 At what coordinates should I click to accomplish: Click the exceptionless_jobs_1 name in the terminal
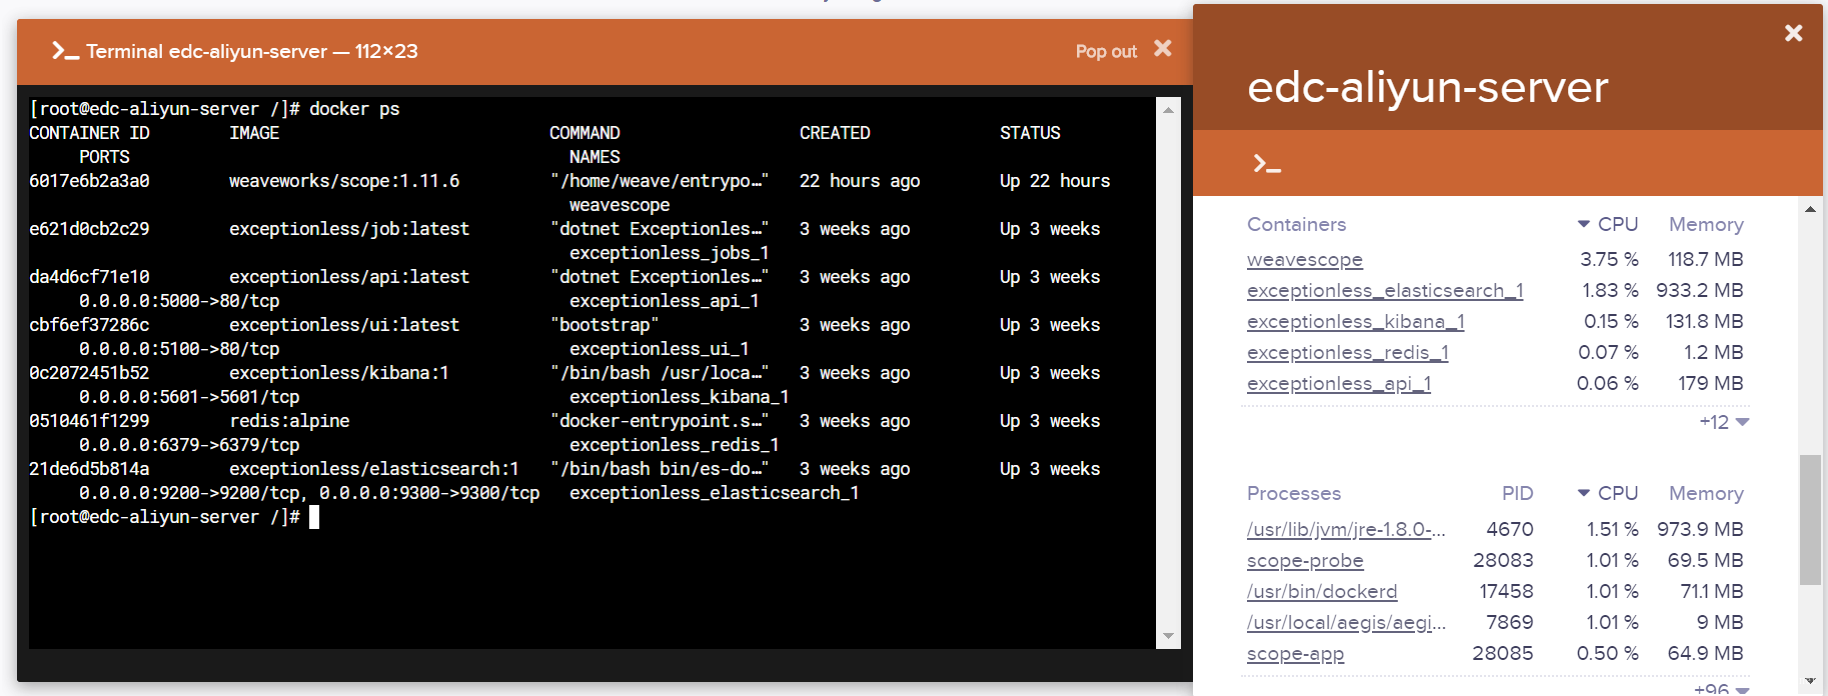point(669,253)
